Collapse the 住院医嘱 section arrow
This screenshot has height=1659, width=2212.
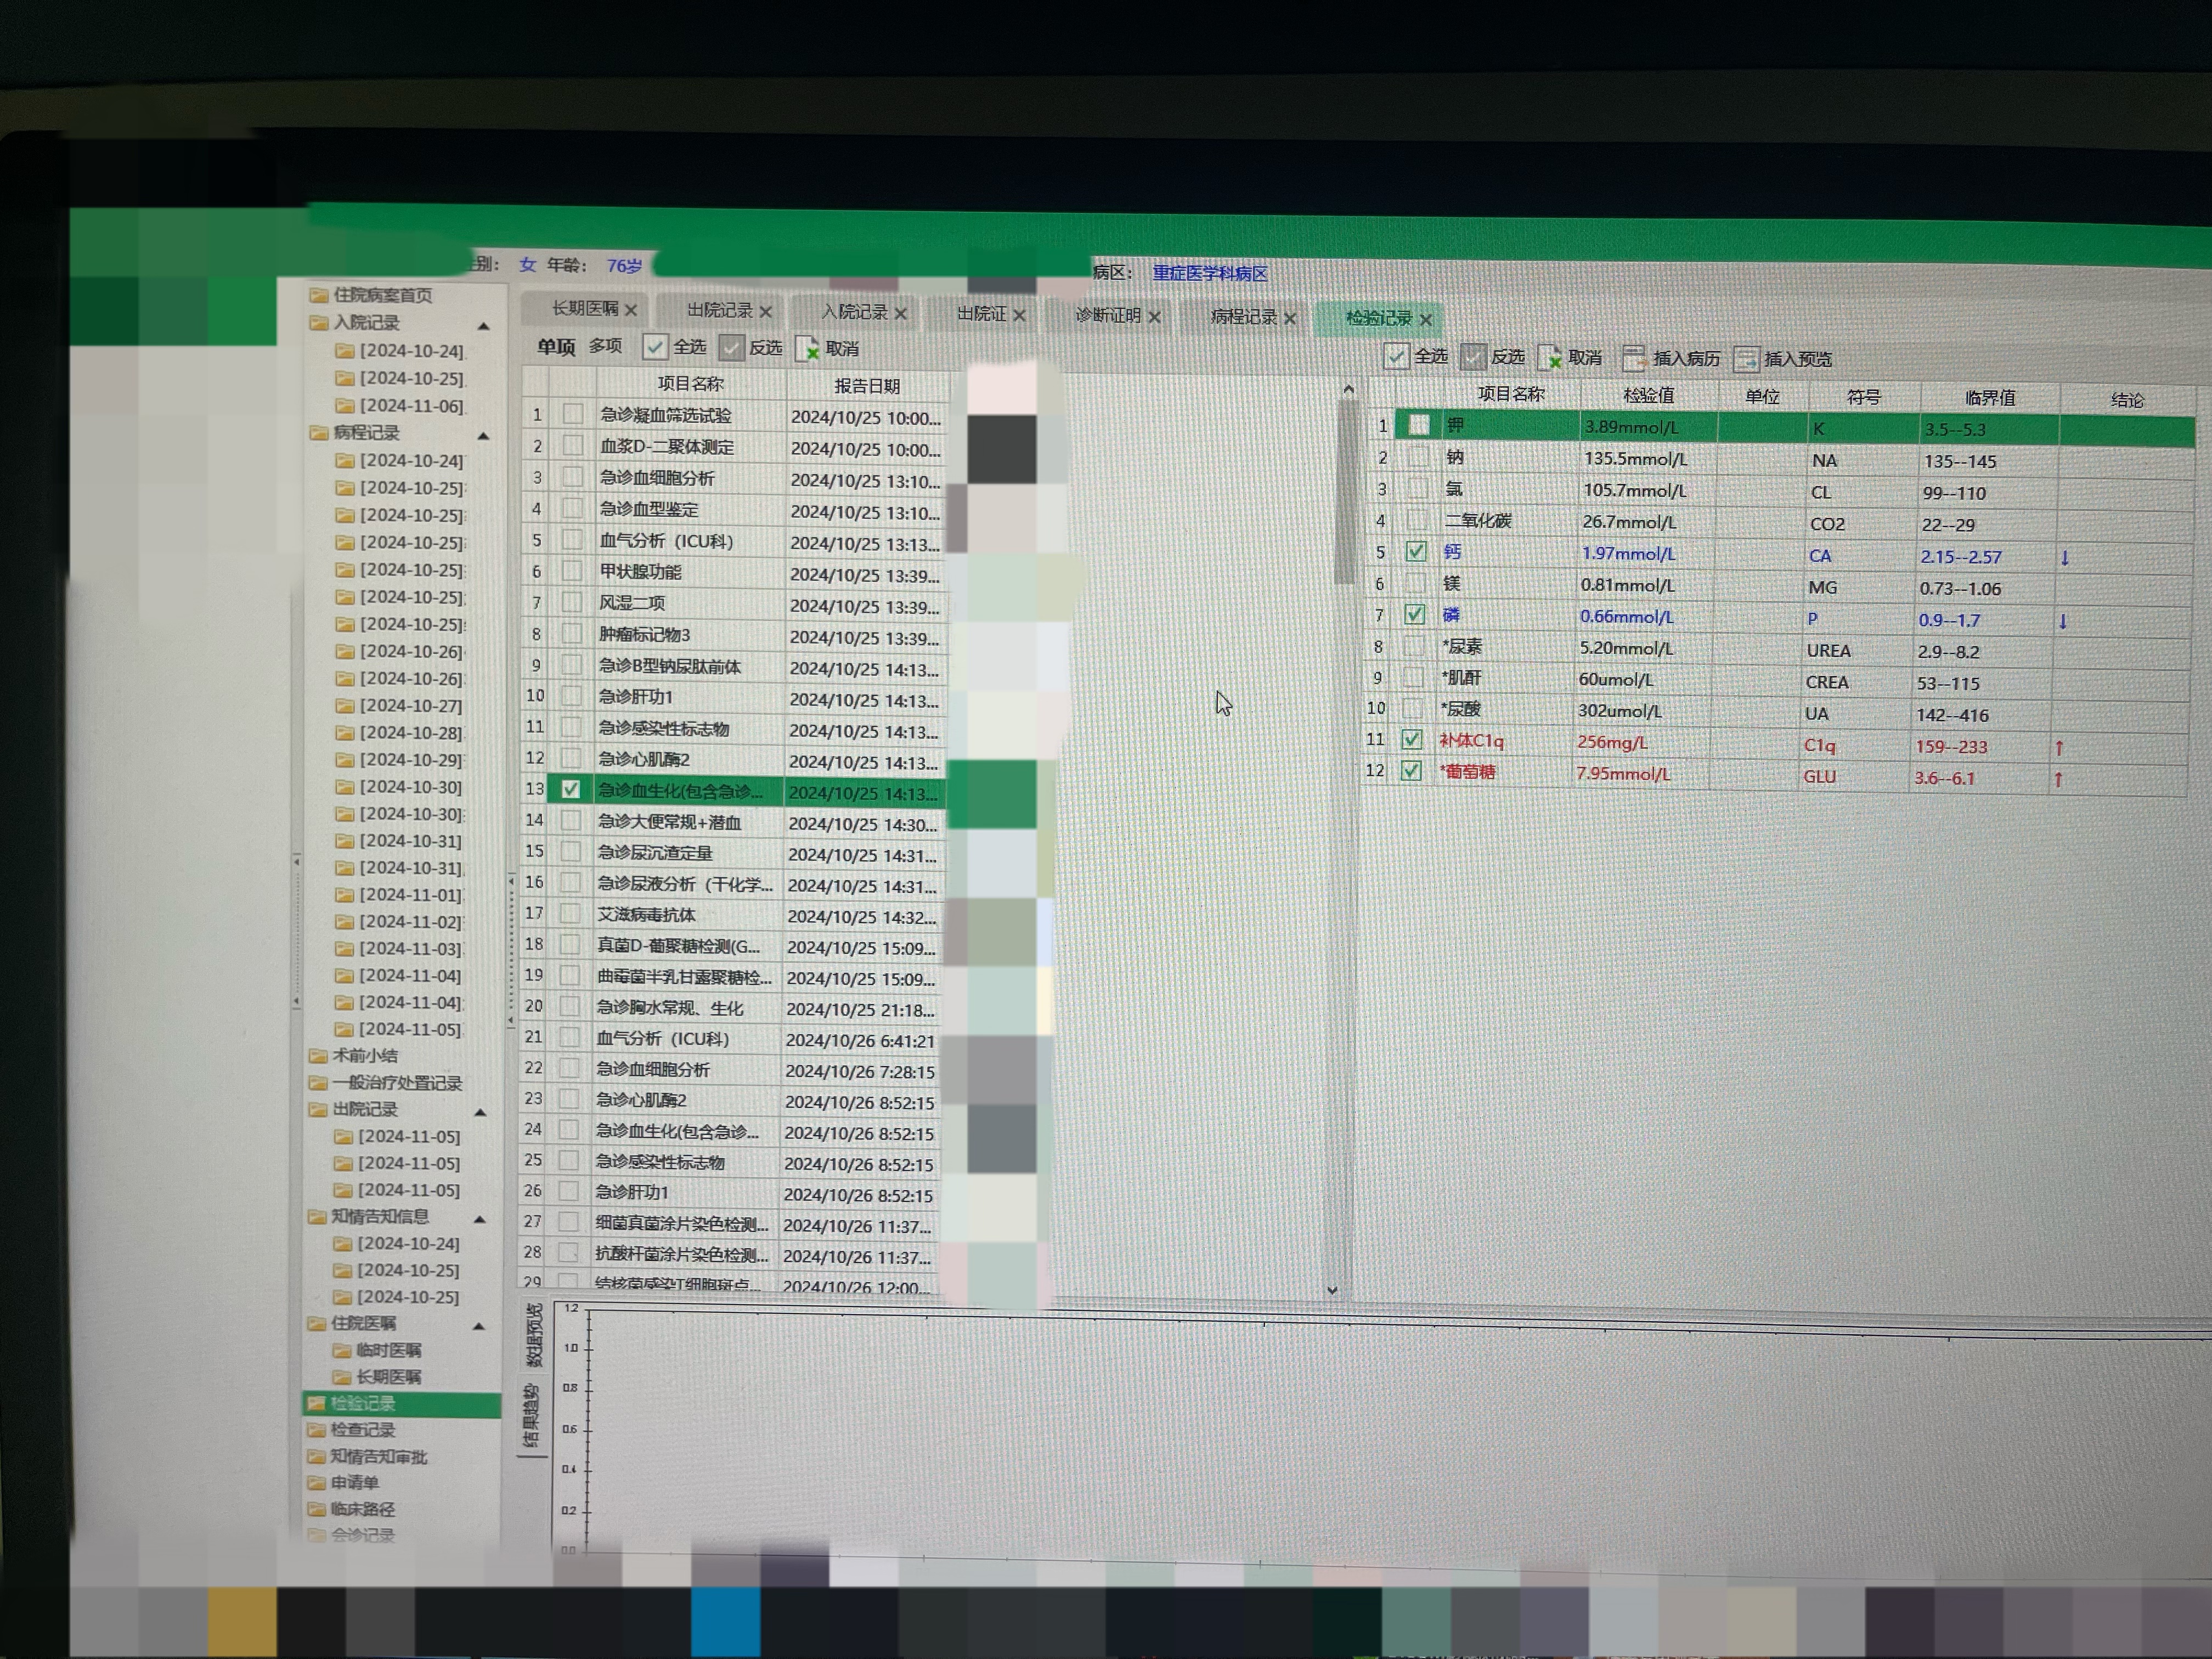click(479, 1326)
